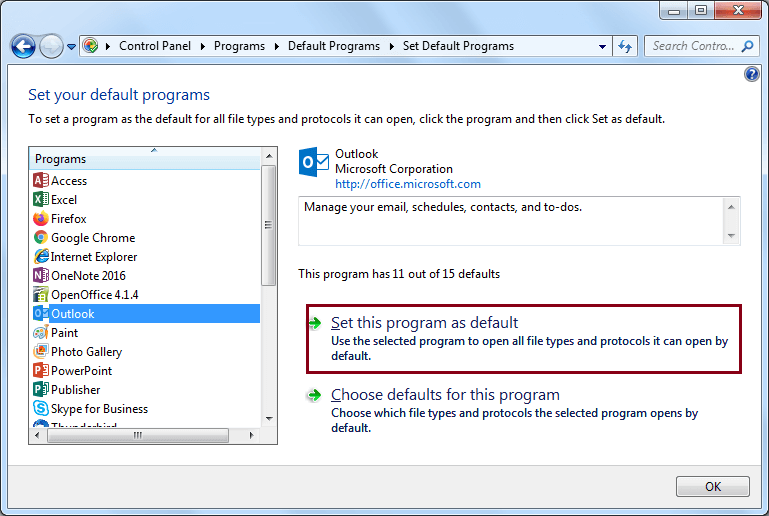Click the PowerPoint icon
Image resolution: width=769 pixels, height=516 pixels.
coord(41,370)
